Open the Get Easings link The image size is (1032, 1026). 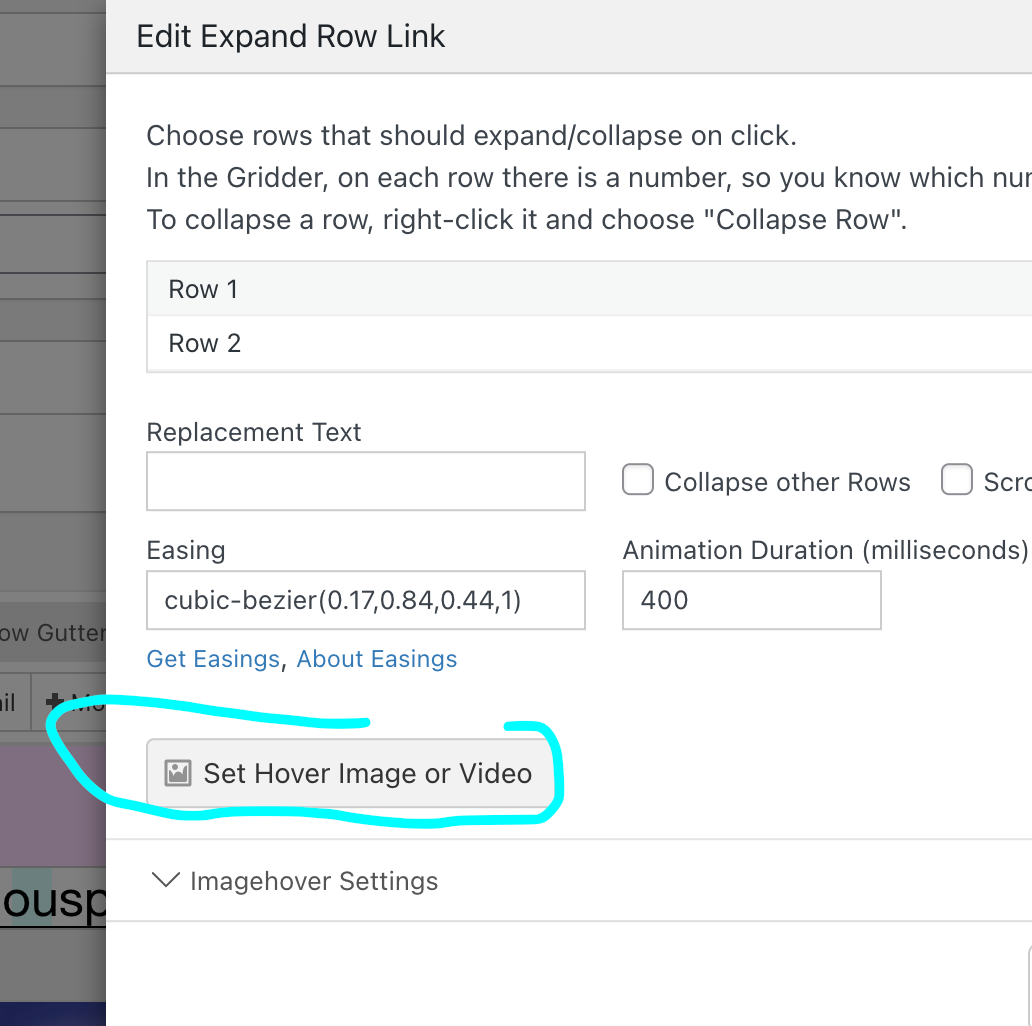(213, 659)
